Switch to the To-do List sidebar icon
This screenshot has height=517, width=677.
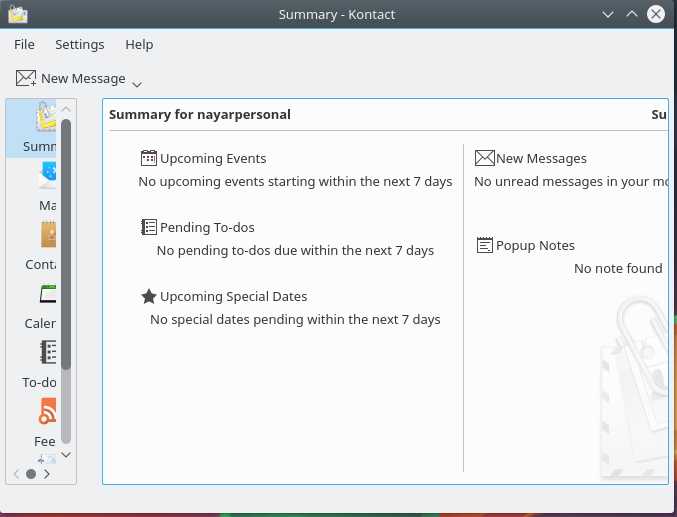(x=48, y=352)
